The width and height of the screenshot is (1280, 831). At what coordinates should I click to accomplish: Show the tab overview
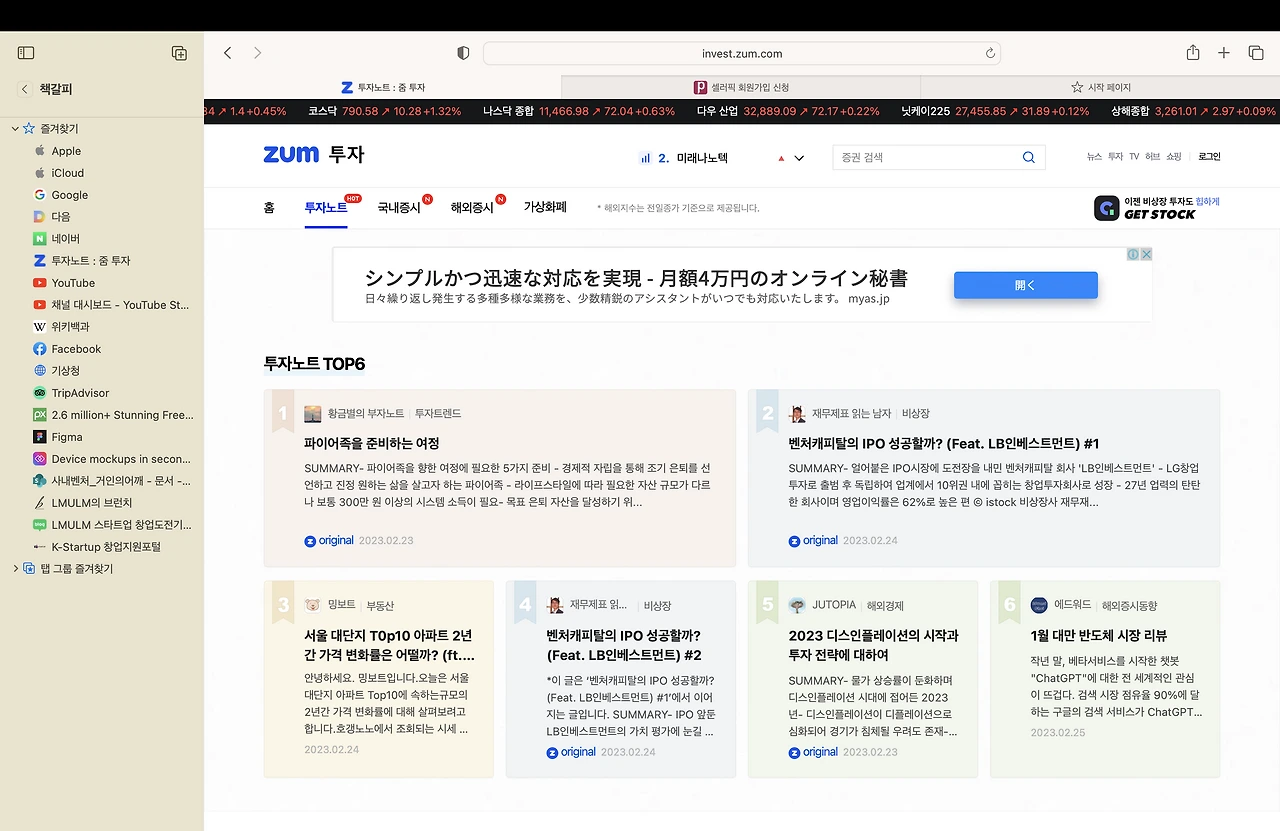coord(1256,53)
